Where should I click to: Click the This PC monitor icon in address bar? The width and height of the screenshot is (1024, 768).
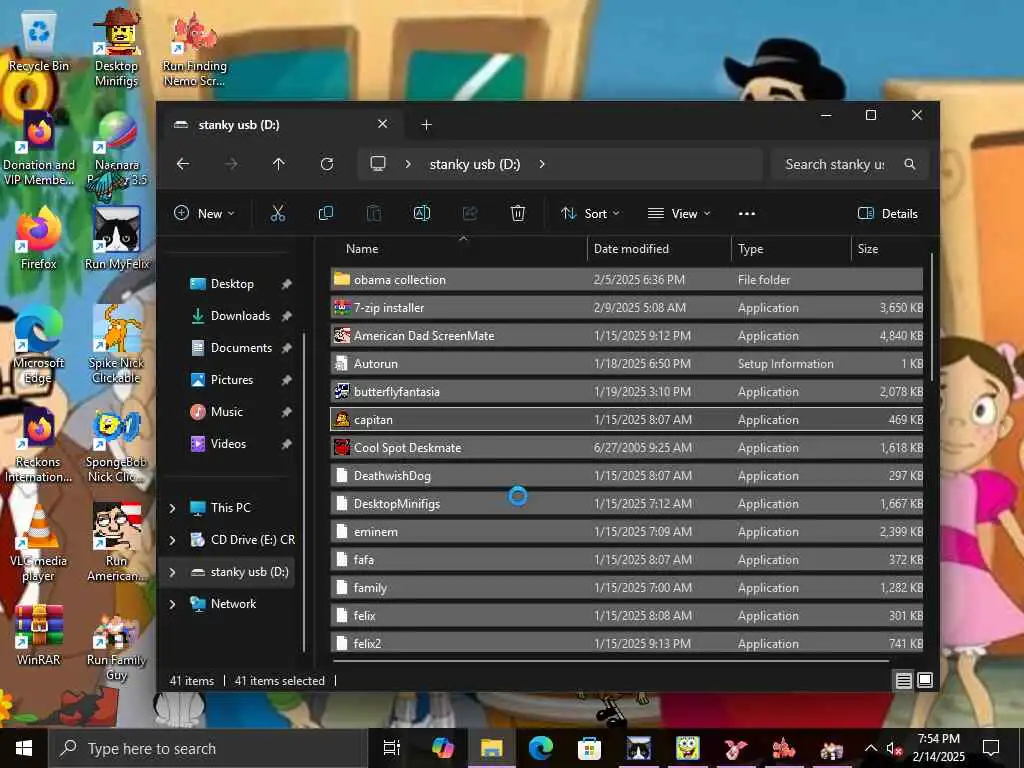click(x=377, y=164)
